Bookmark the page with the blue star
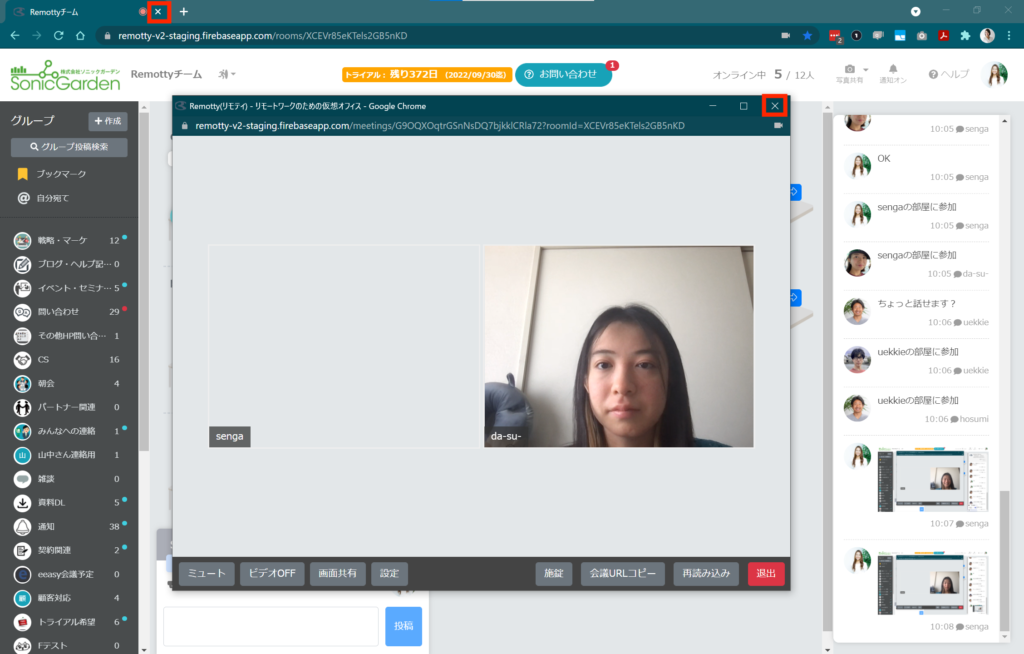Image resolution: width=1024 pixels, height=654 pixels. (x=807, y=36)
